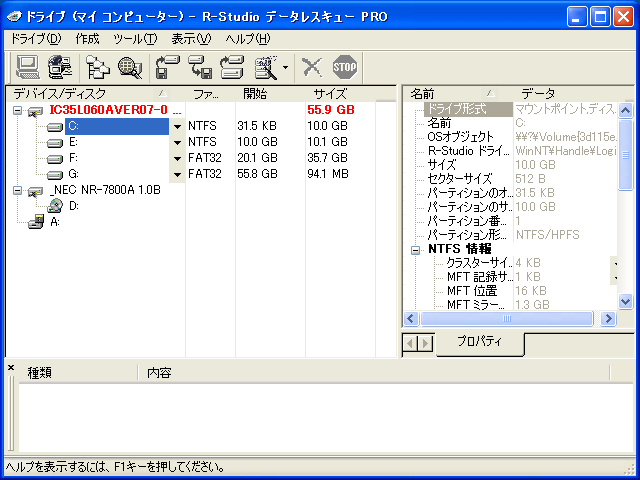Screen dimensions: 640x480
Task: Click the properties horizontal scrollbar thumb
Action: pos(507,318)
